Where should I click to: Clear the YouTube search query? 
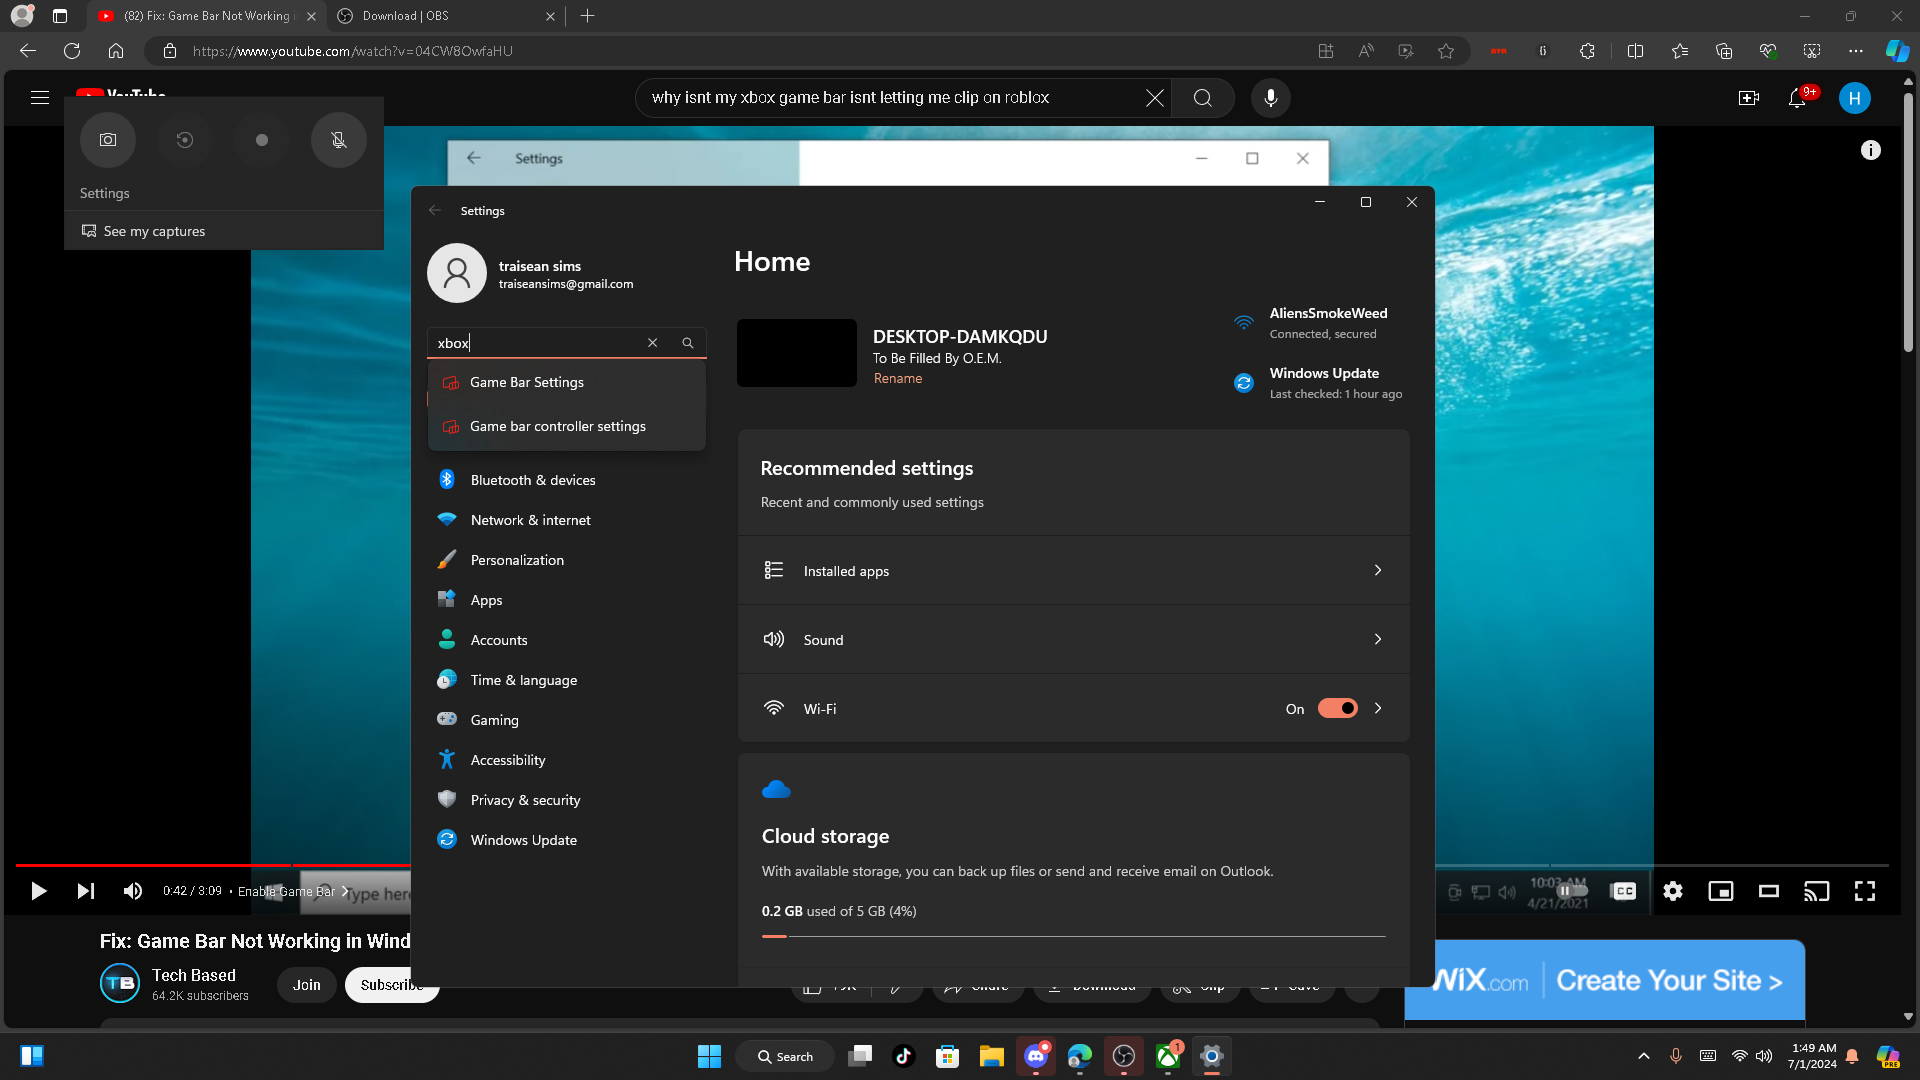1154,98
